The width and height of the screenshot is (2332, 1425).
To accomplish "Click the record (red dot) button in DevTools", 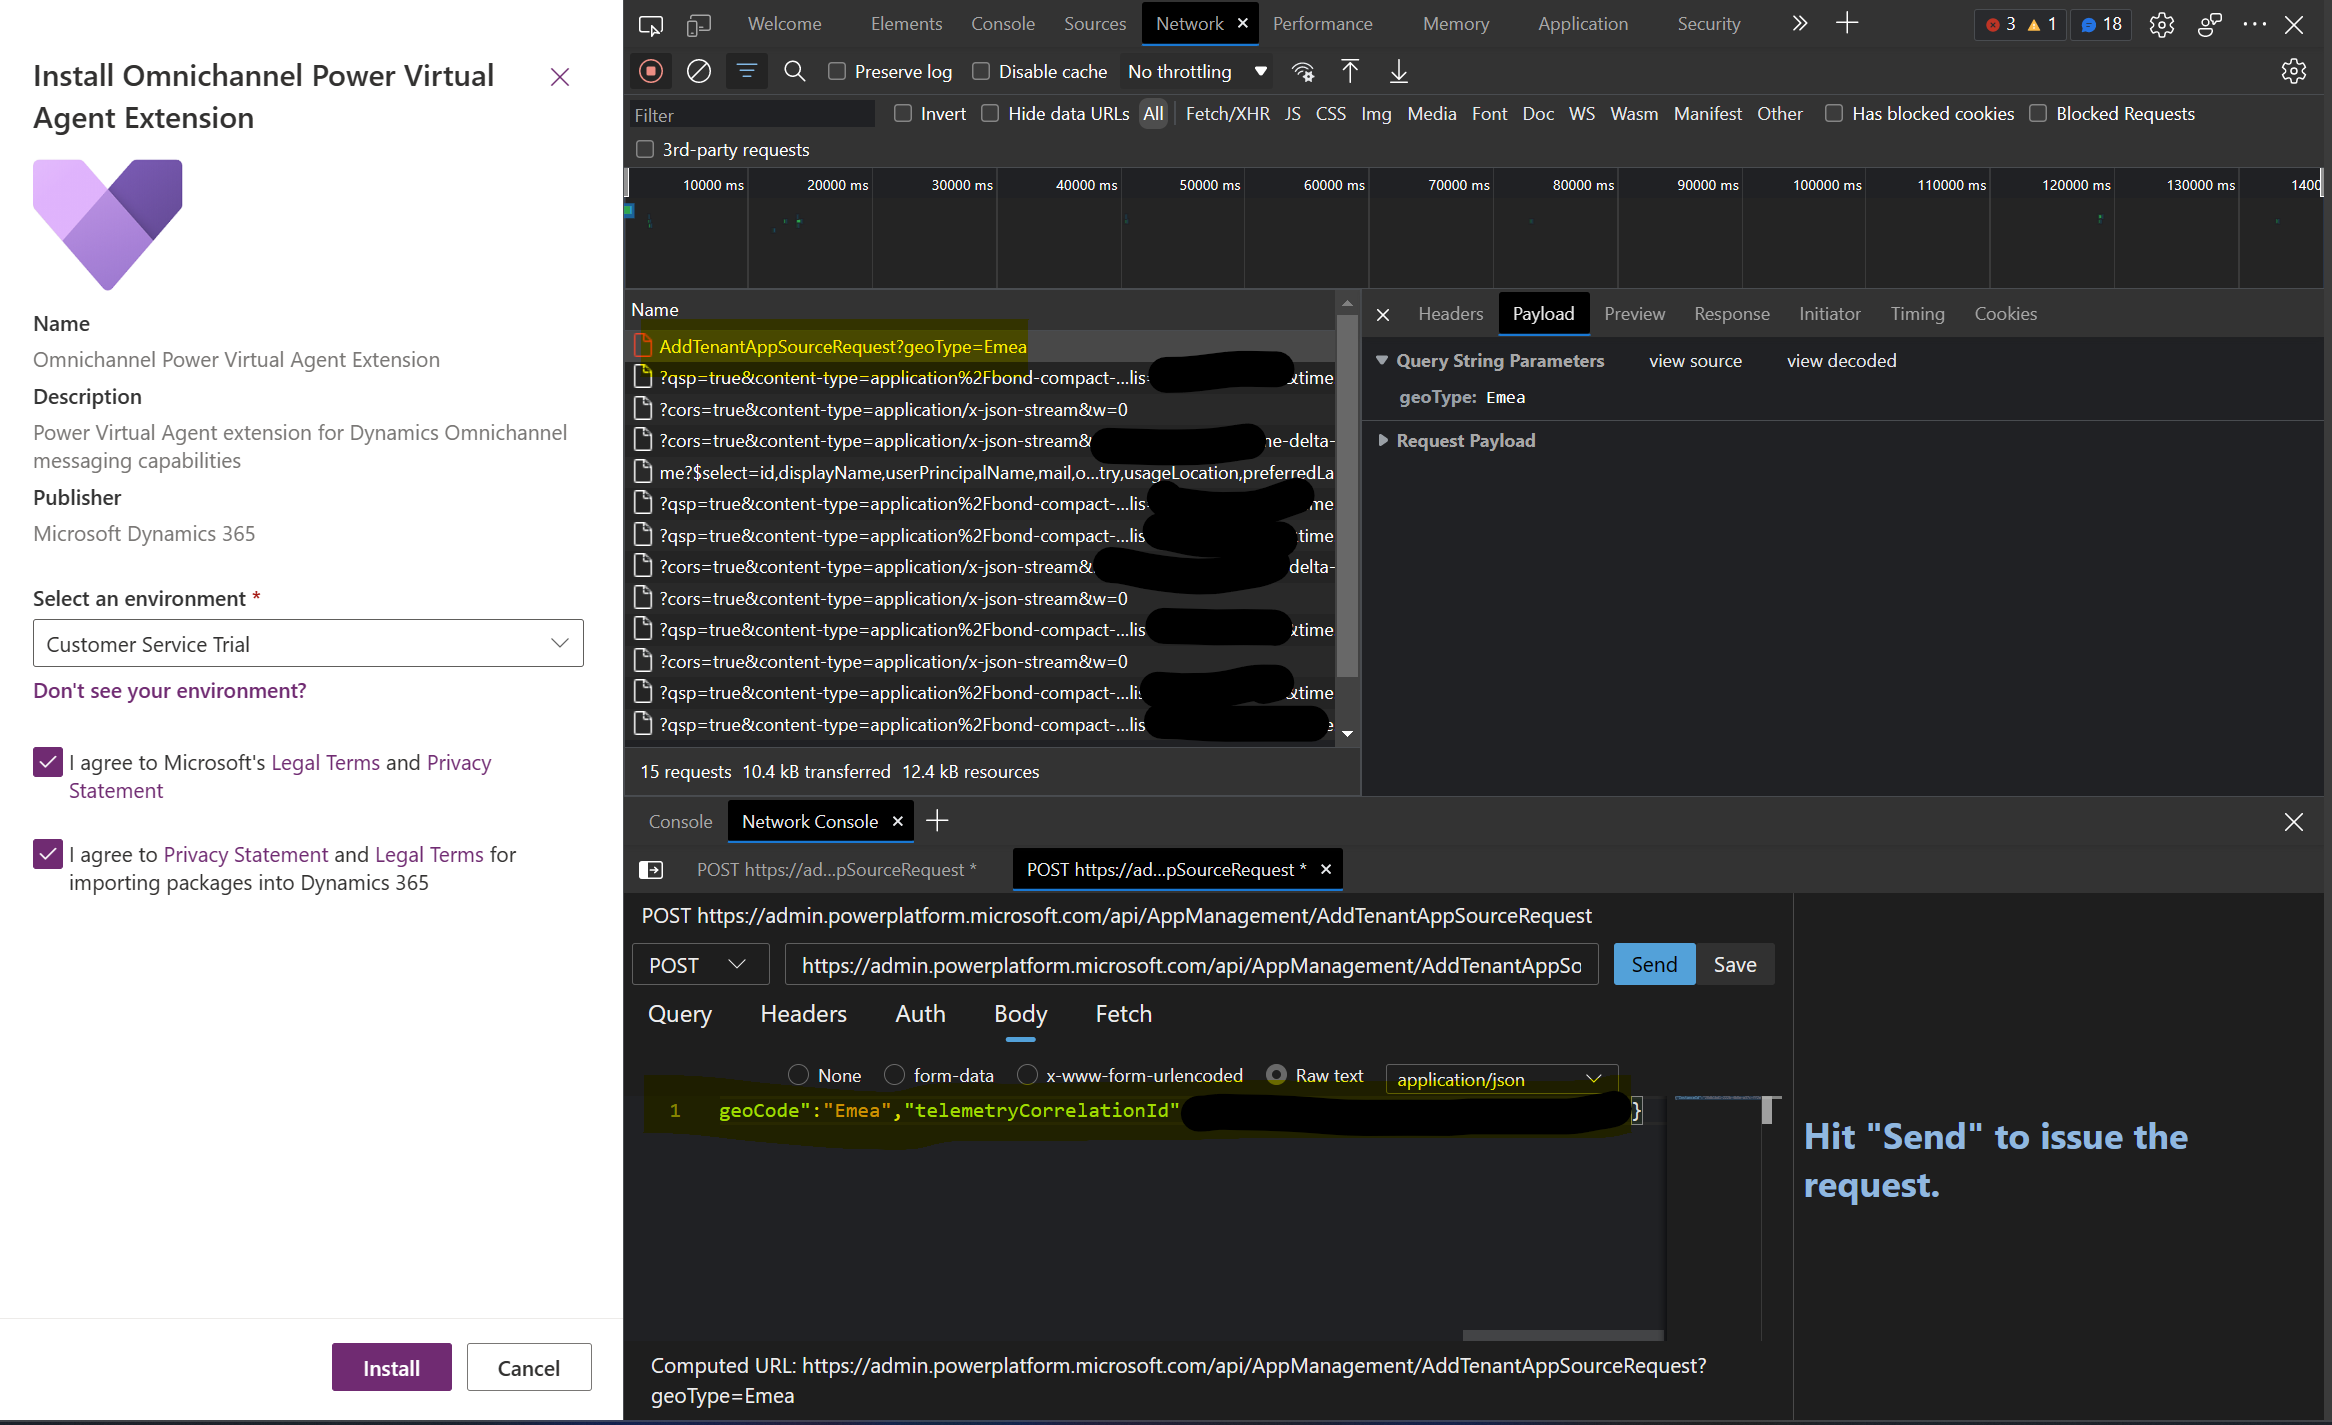I will click(x=651, y=72).
